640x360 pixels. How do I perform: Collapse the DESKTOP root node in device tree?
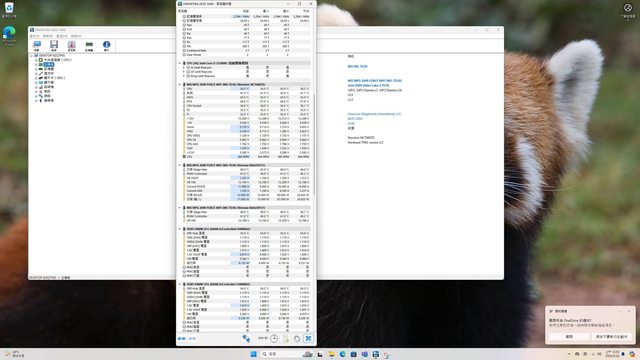[31, 56]
